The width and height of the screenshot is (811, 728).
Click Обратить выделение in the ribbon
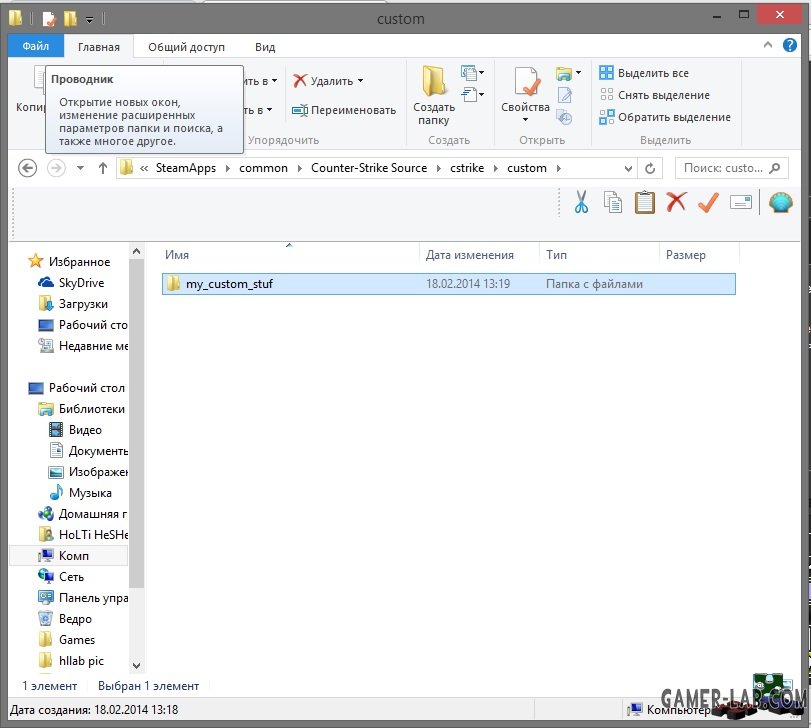click(665, 117)
